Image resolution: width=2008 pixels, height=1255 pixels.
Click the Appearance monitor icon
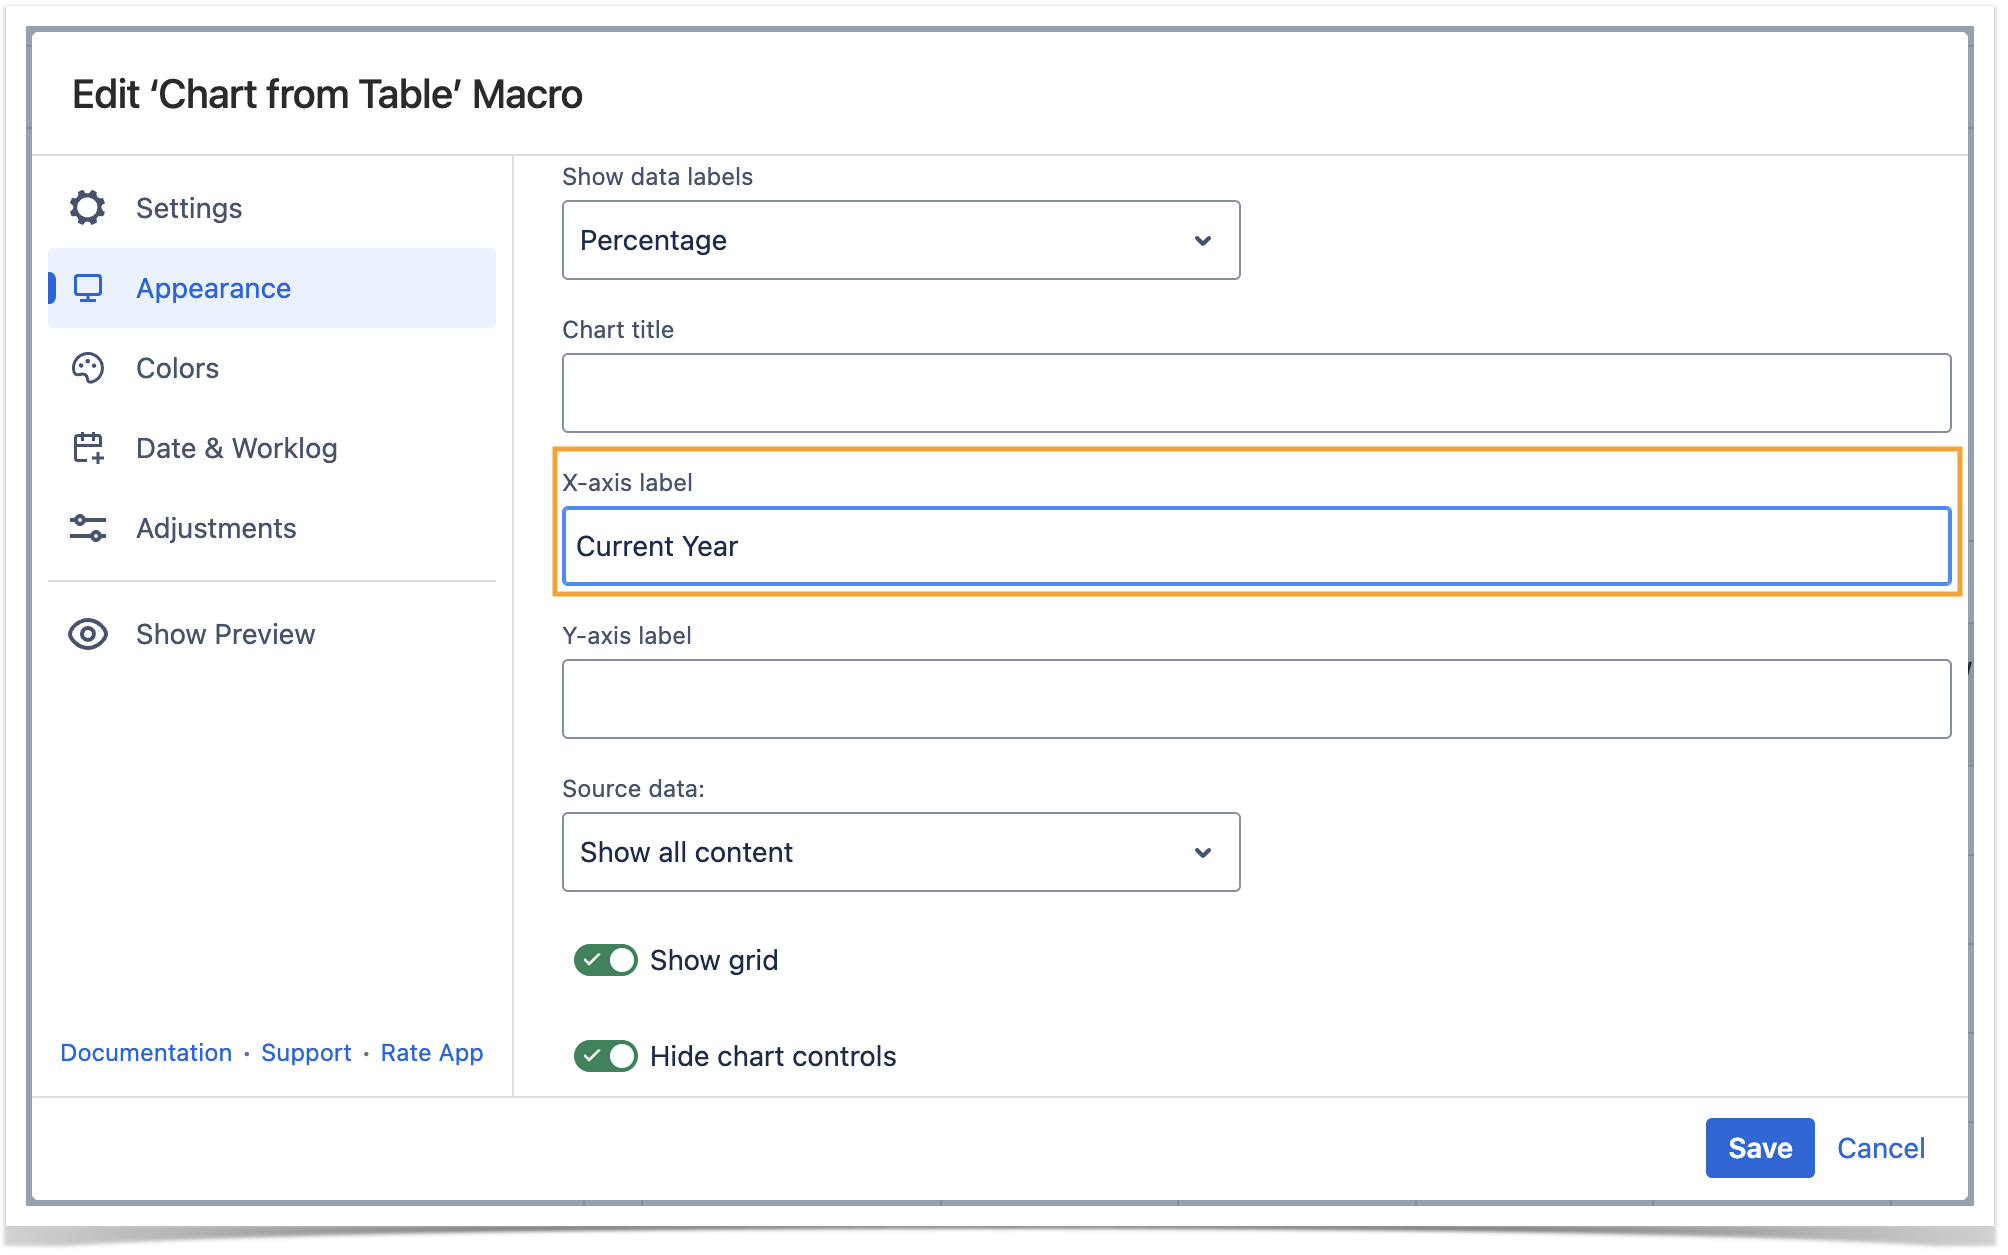pos(88,288)
